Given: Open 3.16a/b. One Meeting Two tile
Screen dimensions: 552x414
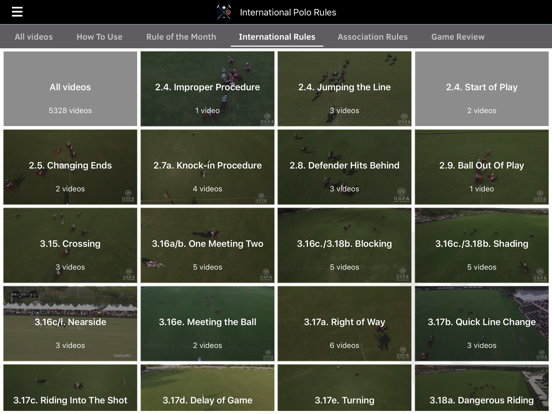Looking at the screenshot, I should [x=207, y=245].
